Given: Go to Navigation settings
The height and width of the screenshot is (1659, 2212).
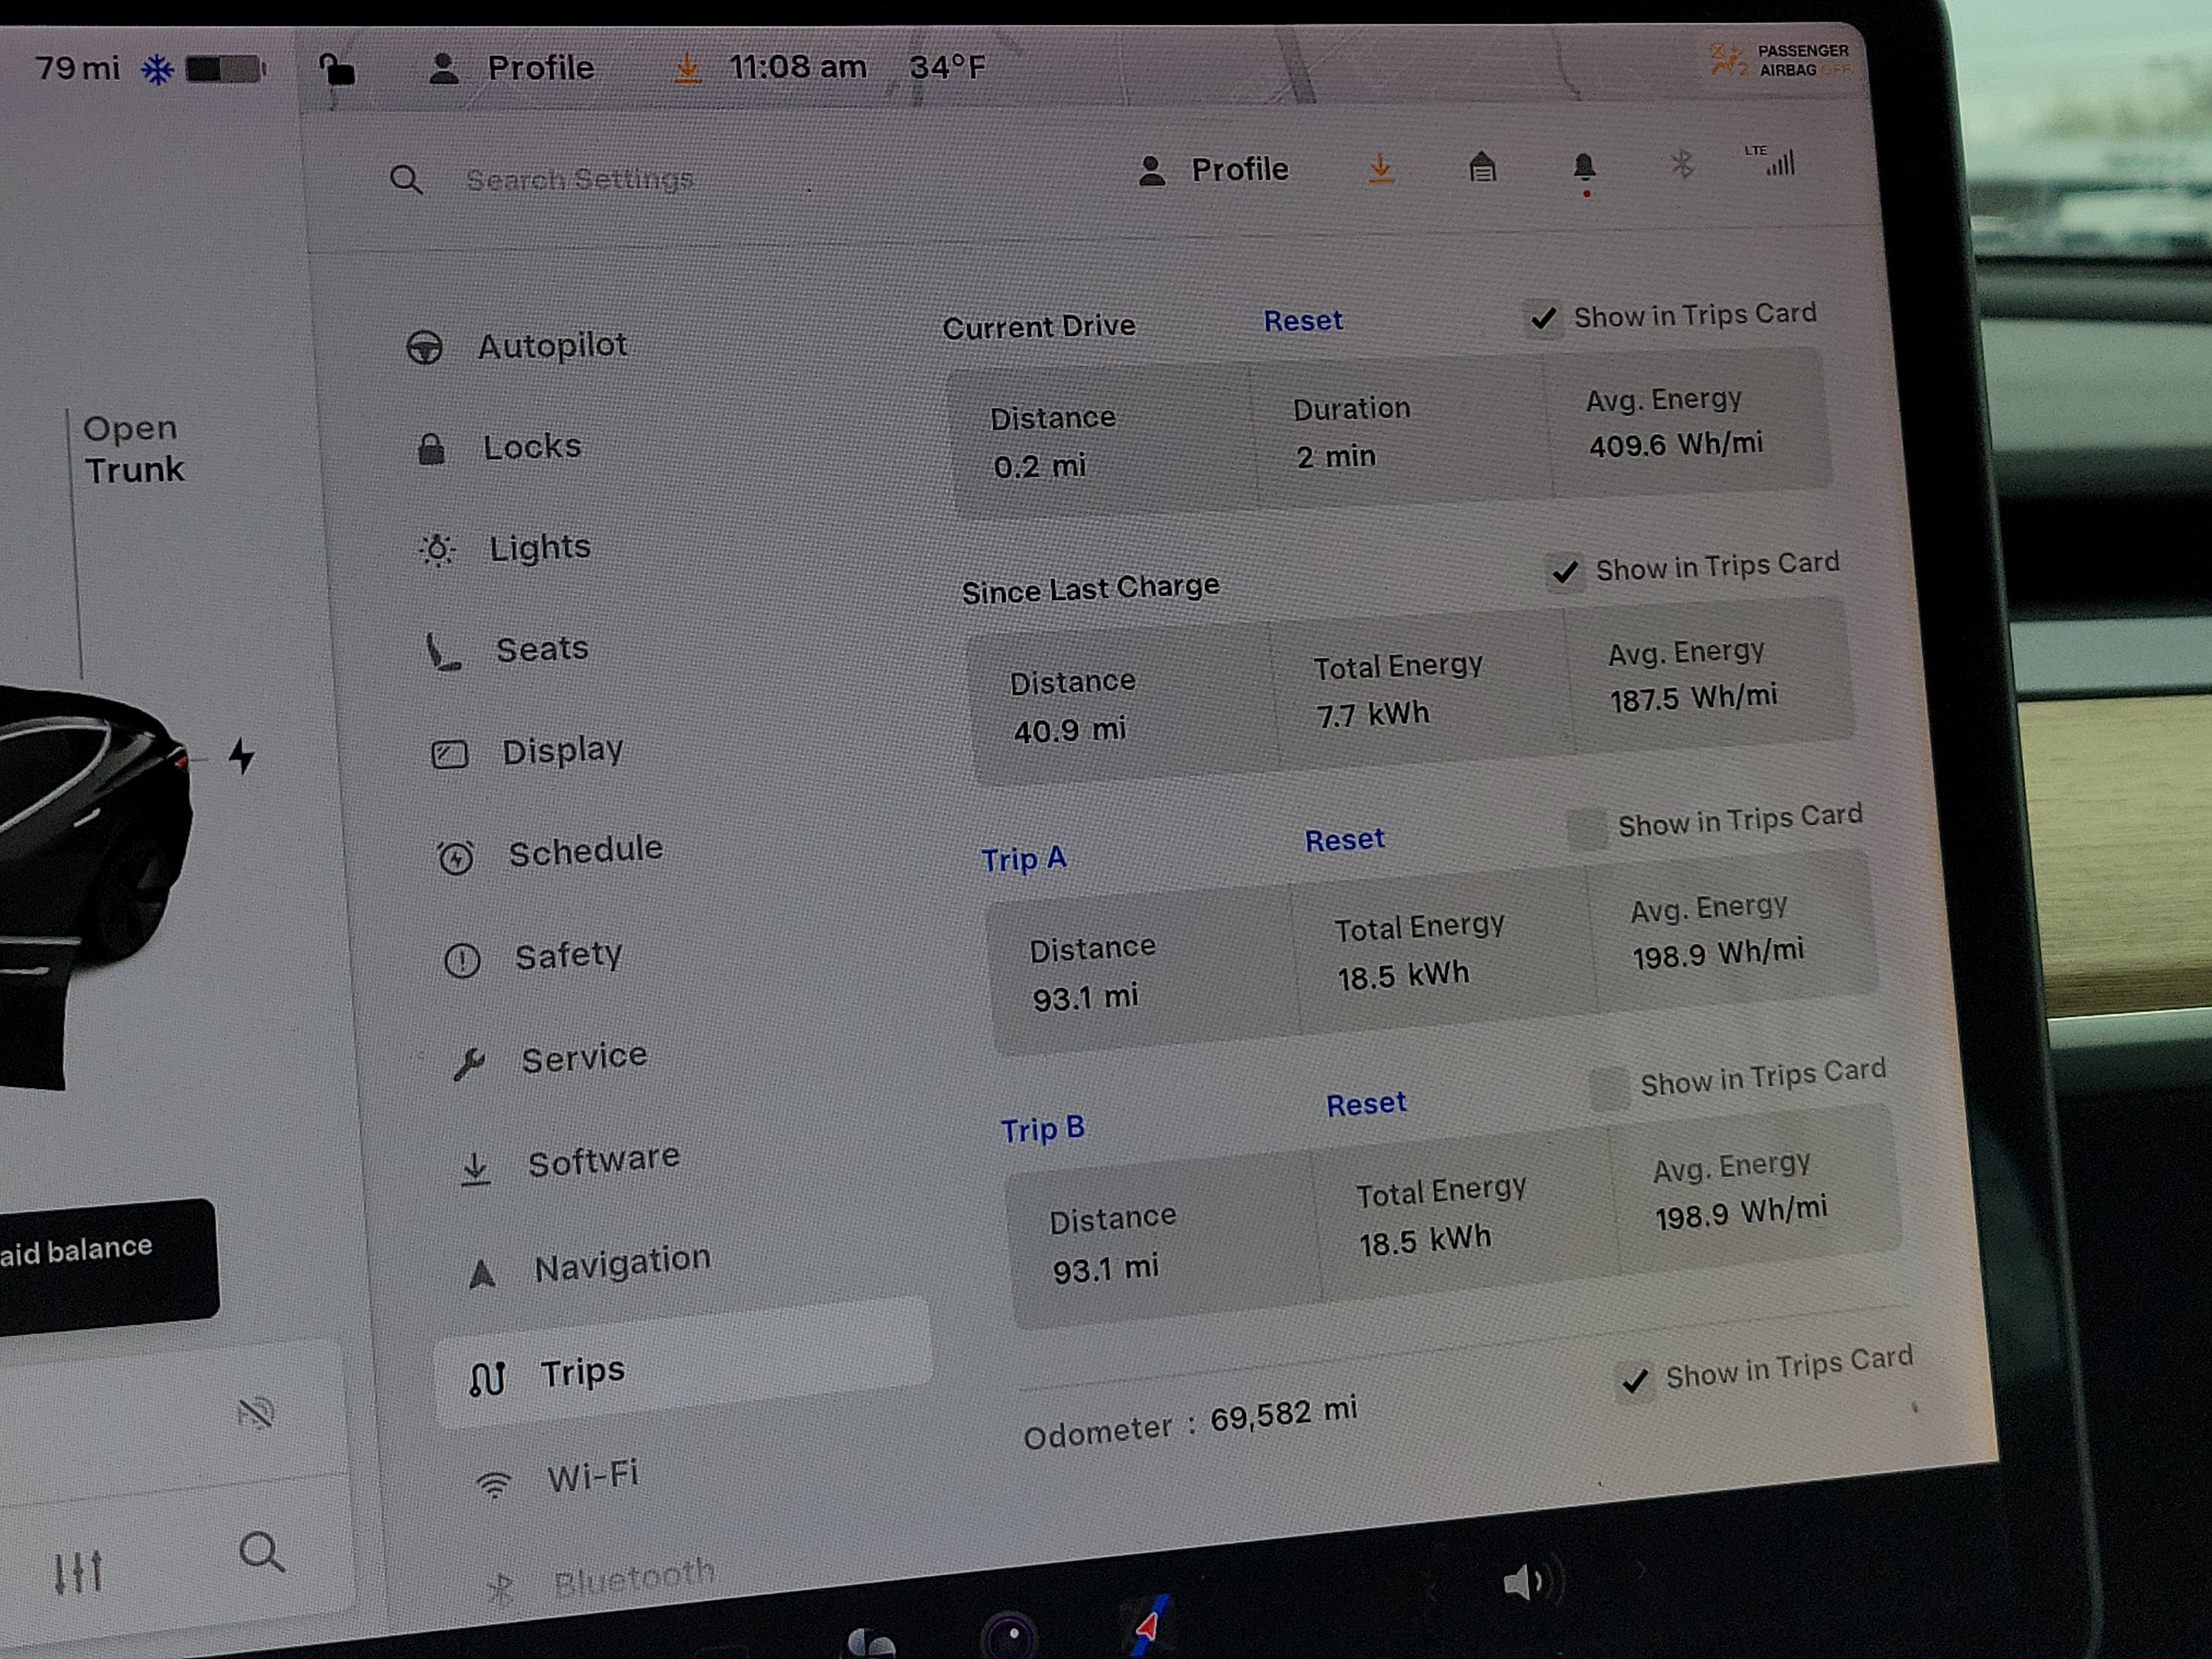Looking at the screenshot, I should point(621,1264).
